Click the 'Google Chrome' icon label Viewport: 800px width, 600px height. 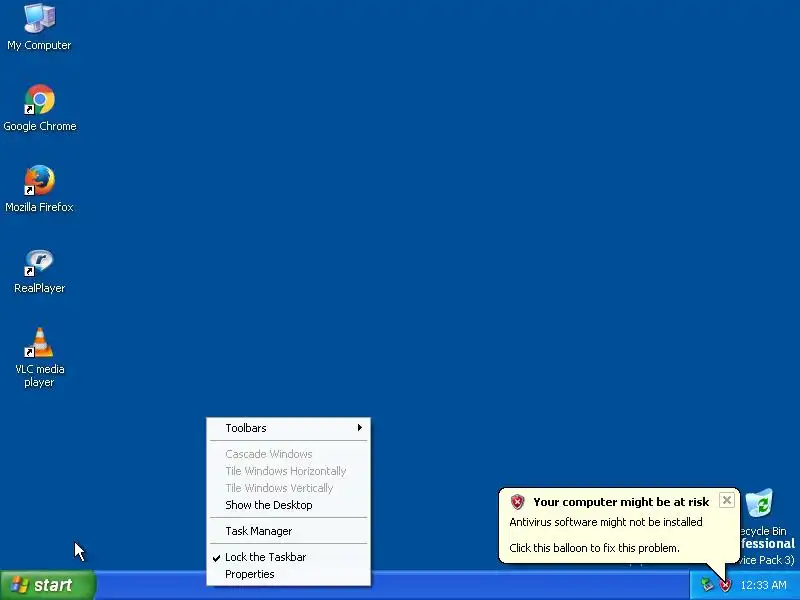click(40, 126)
